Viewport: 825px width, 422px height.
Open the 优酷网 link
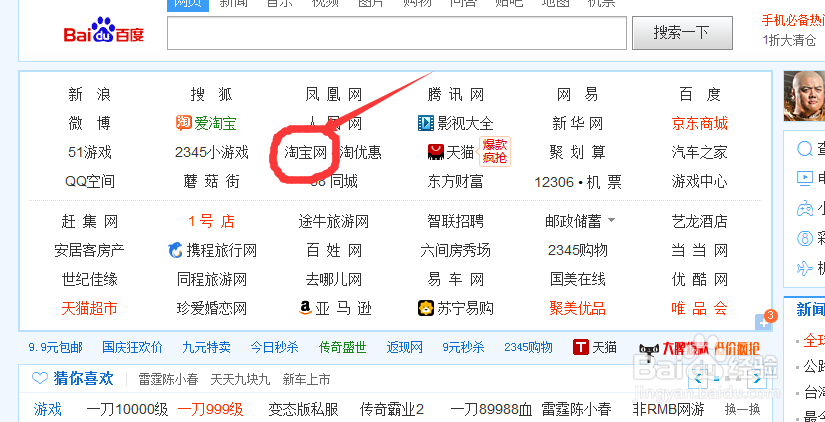[x=700, y=279]
